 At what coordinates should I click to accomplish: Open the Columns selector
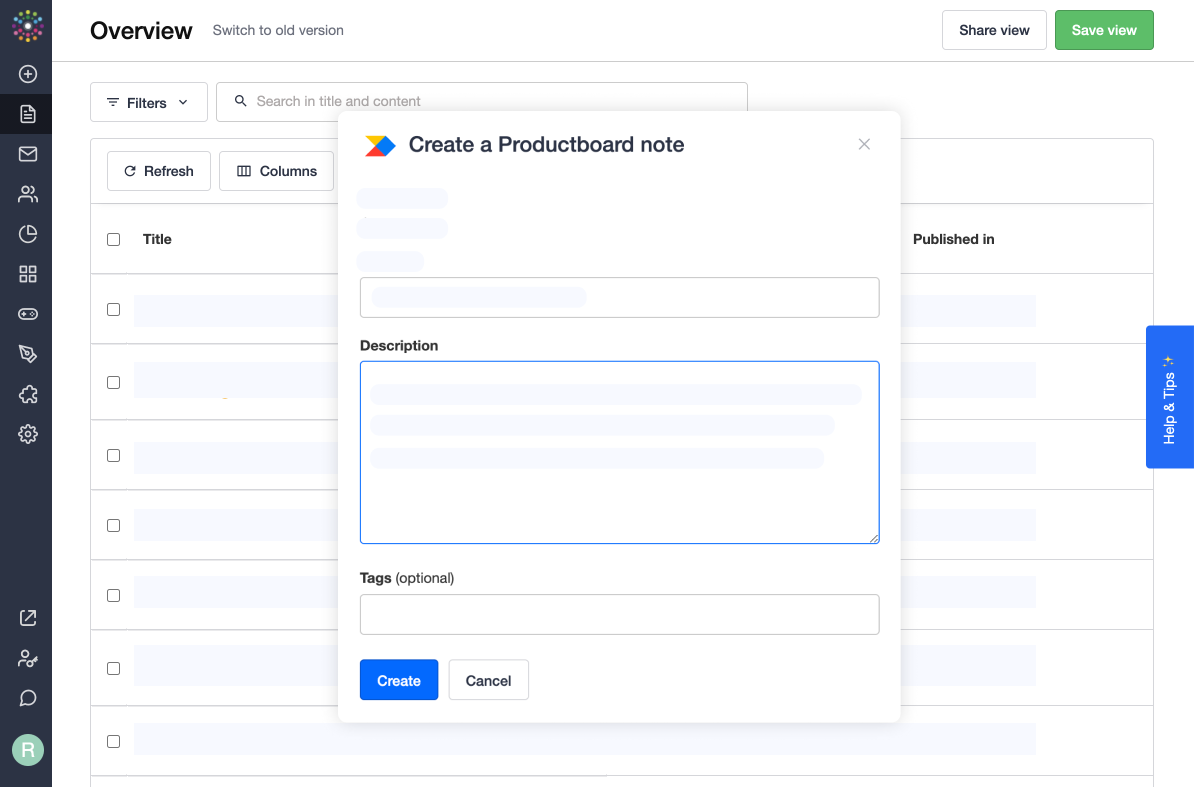click(x=276, y=171)
